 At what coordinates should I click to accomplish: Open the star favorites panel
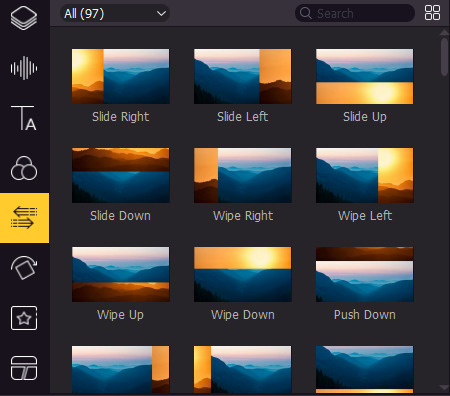click(x=24, y=318)
